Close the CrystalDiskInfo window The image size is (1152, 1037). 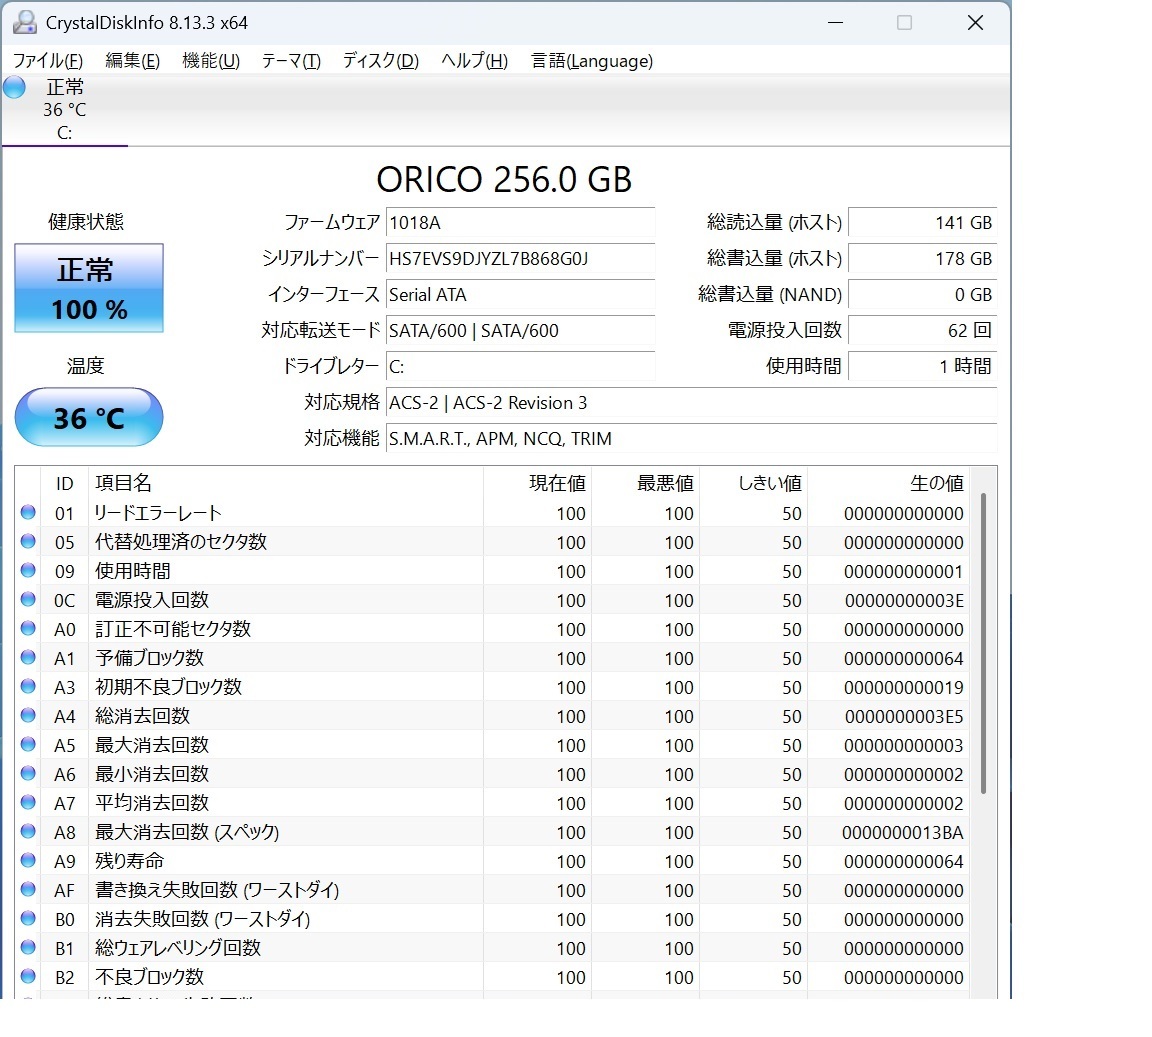click(975, 23)
